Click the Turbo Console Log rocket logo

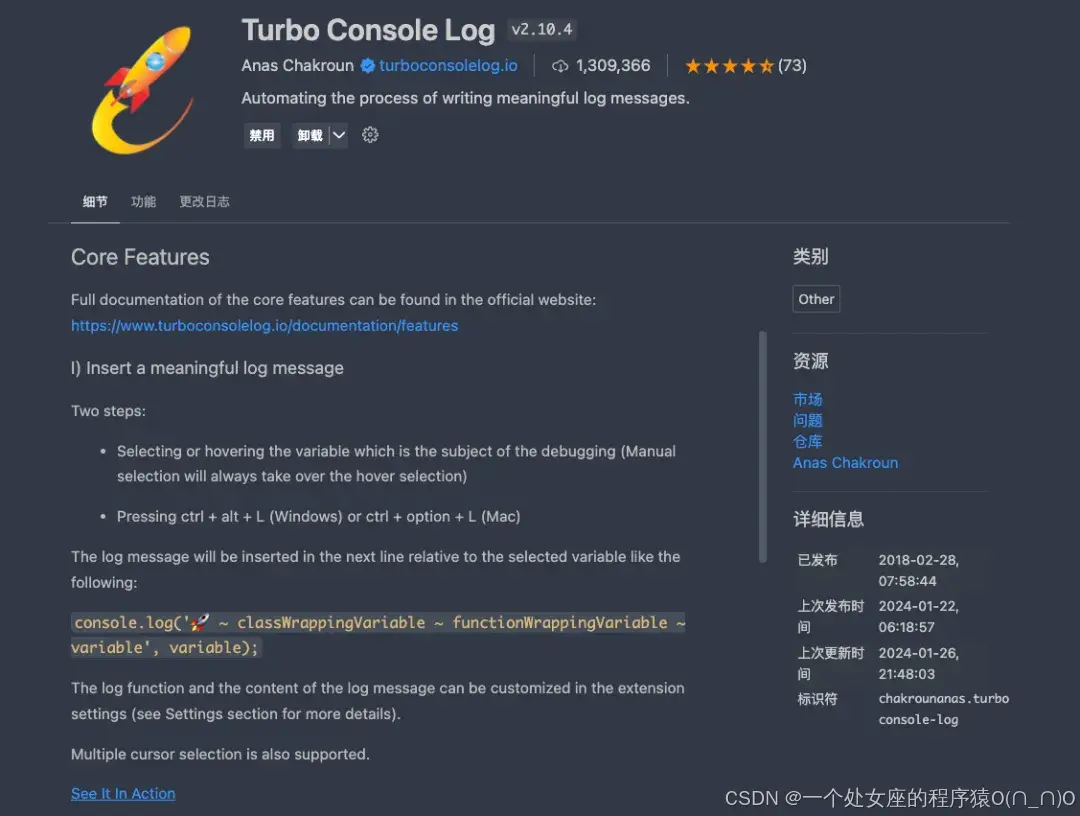[x=143, y=88]
